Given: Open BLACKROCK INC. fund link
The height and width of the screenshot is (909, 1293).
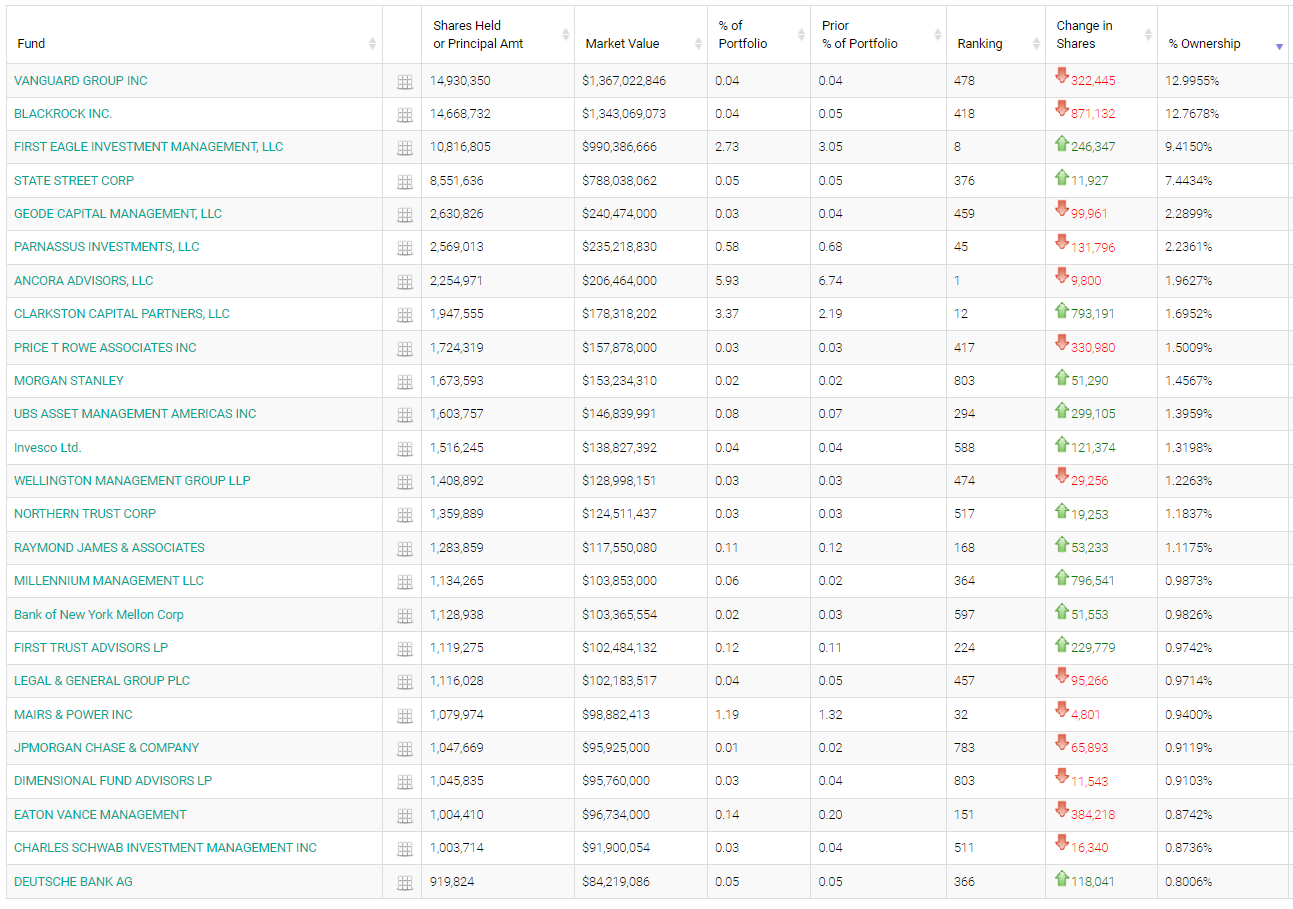Looking at the screenshot, I should click(63, 114).
